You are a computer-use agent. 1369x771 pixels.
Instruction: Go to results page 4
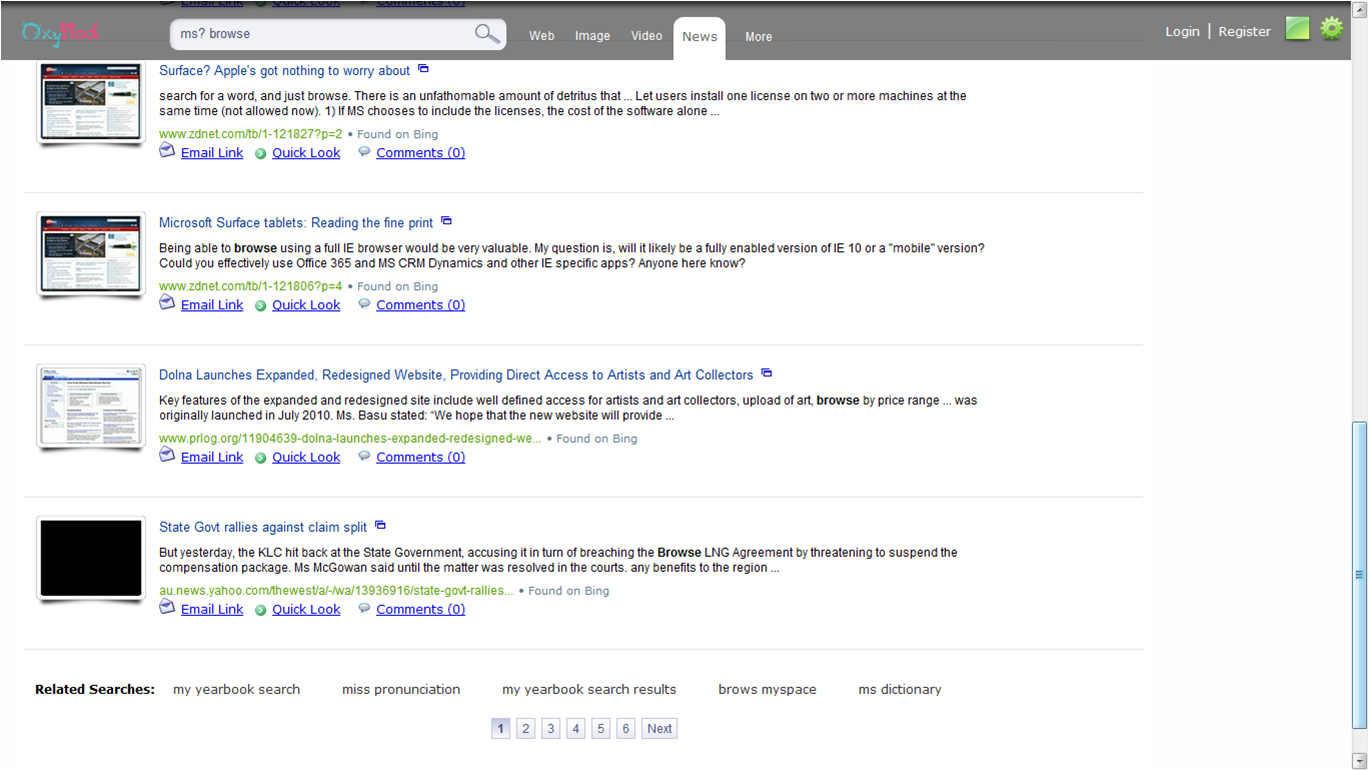pos(576,728)
